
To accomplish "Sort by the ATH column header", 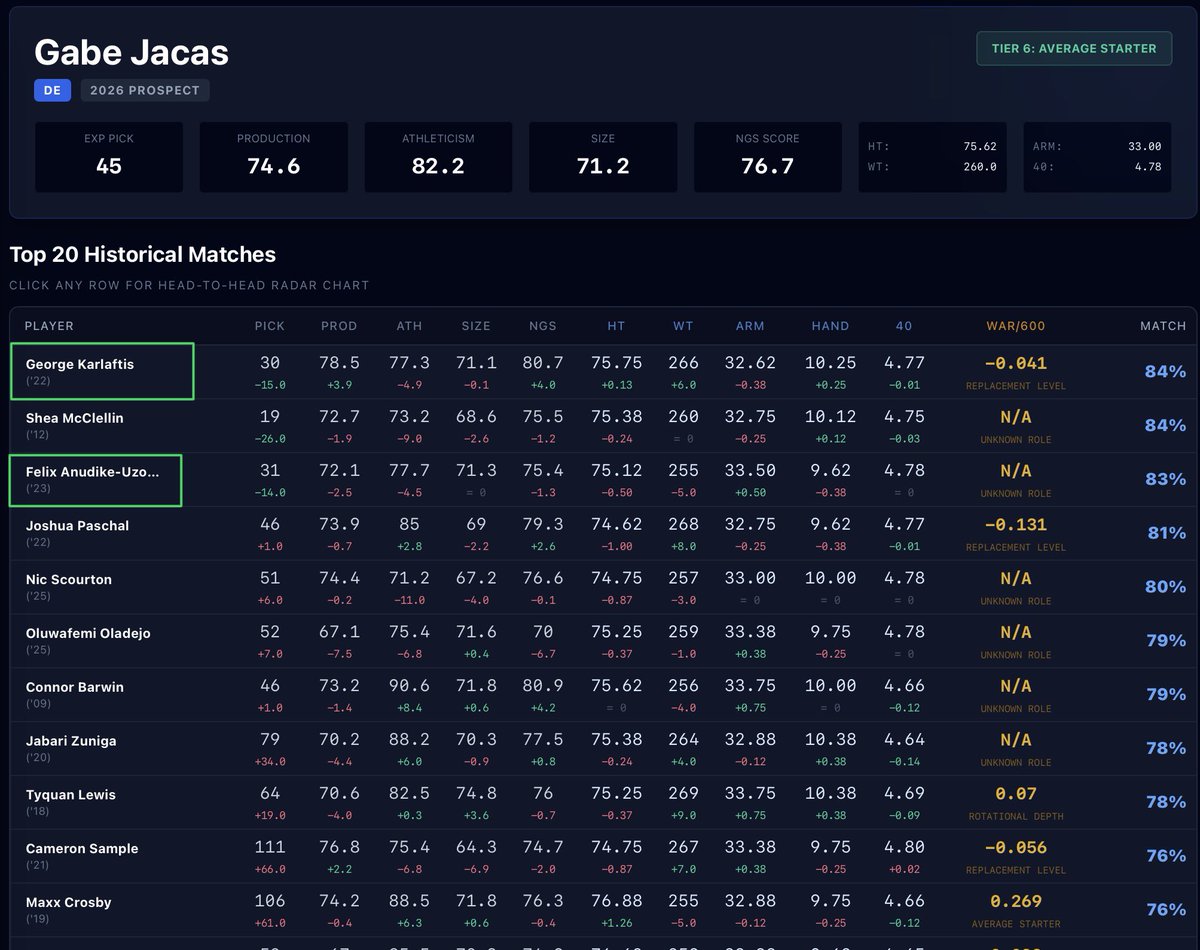I will (409, 326).
